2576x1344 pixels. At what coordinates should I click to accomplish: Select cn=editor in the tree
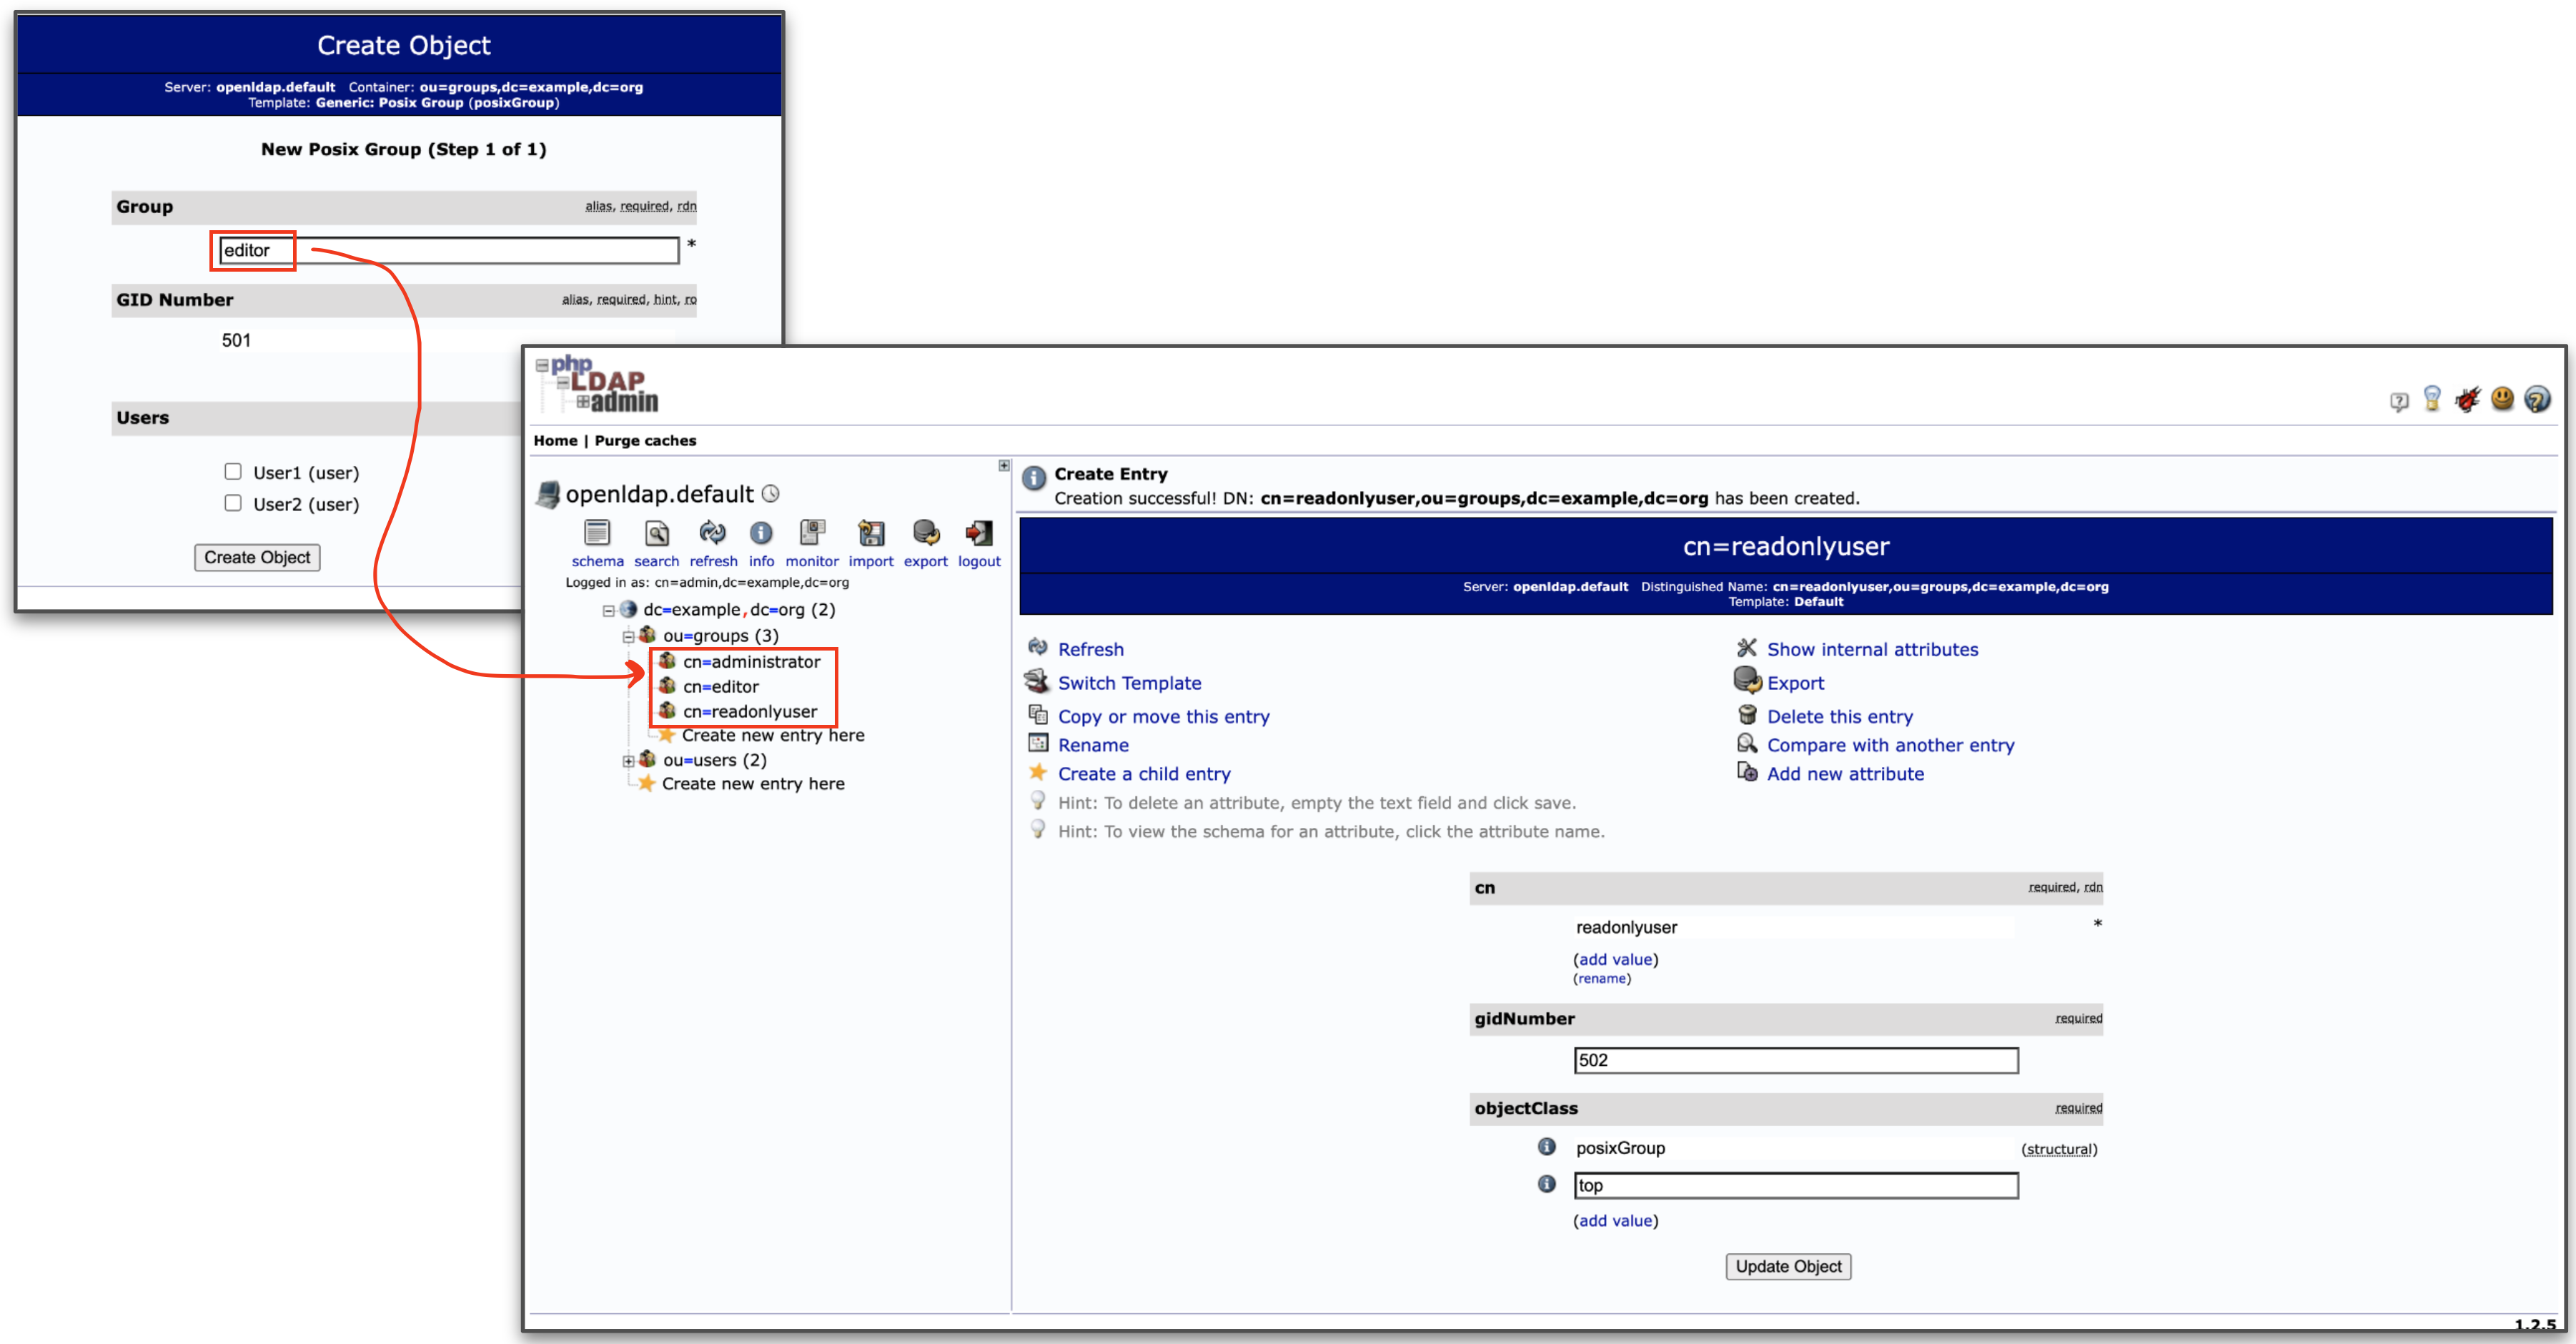click(x=720, y=686)
